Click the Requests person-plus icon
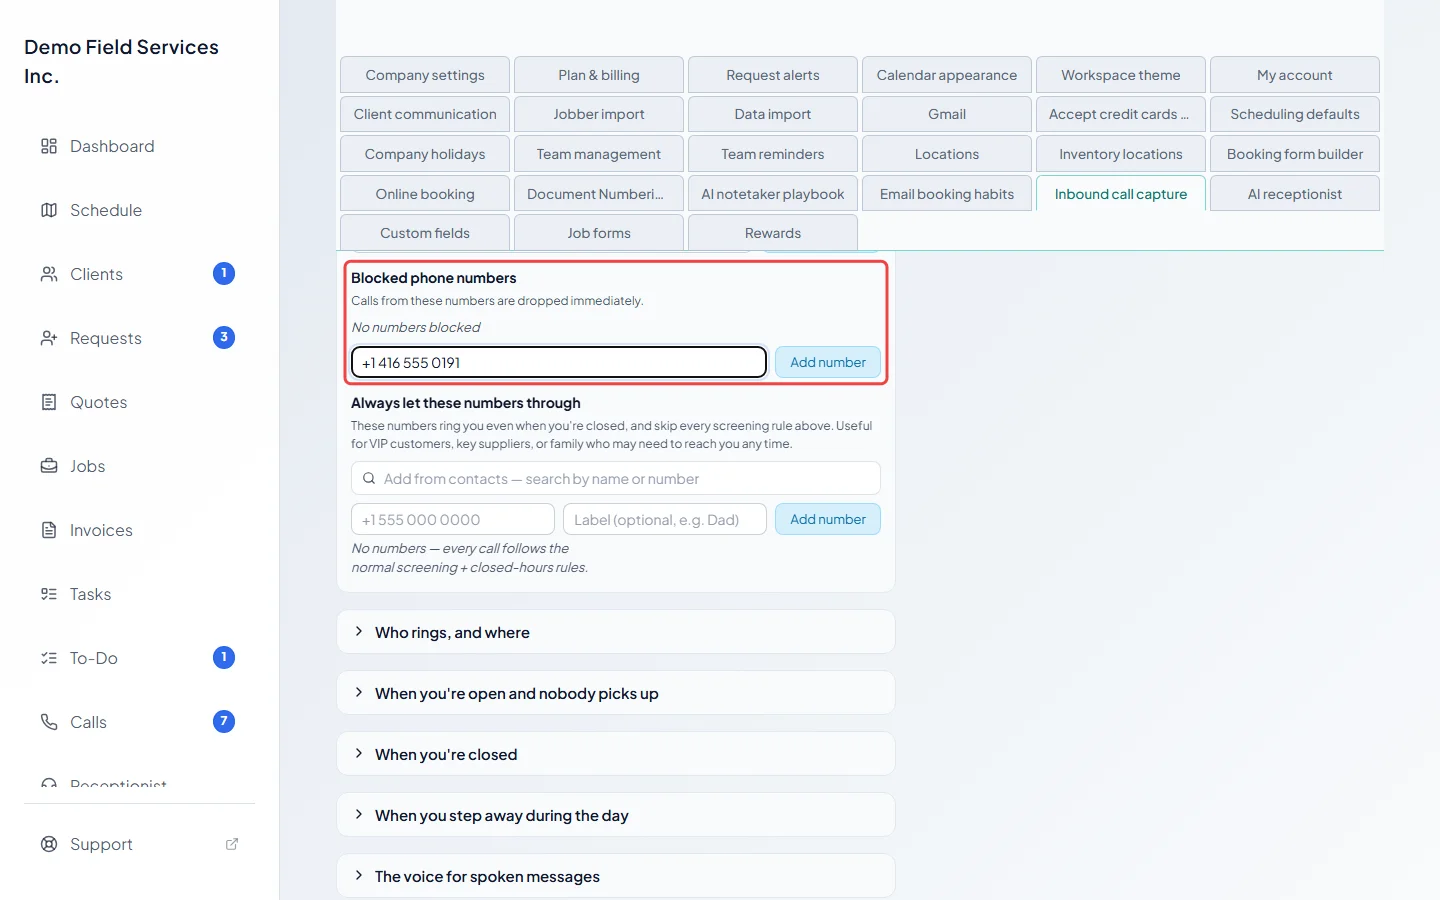 (49, 338)
